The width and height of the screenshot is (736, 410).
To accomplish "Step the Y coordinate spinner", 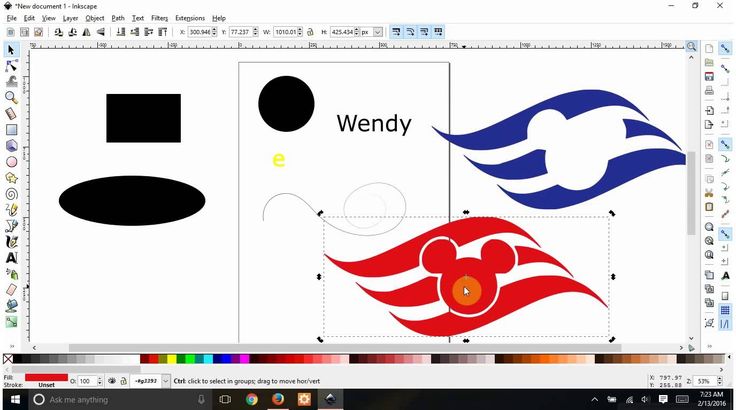I will 255,32.
